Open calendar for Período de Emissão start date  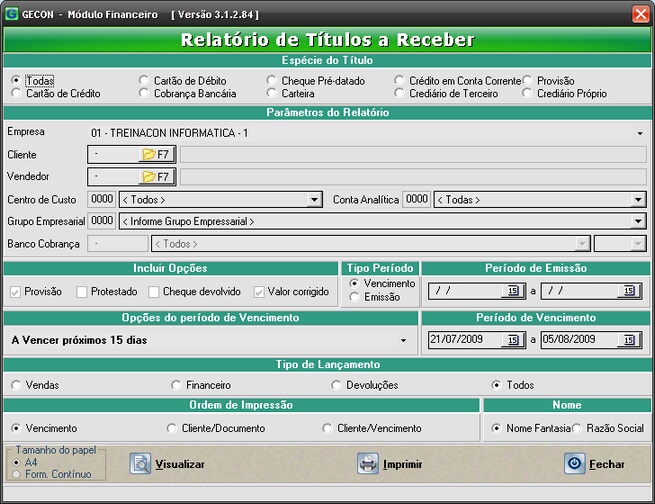tap(511, 291)
